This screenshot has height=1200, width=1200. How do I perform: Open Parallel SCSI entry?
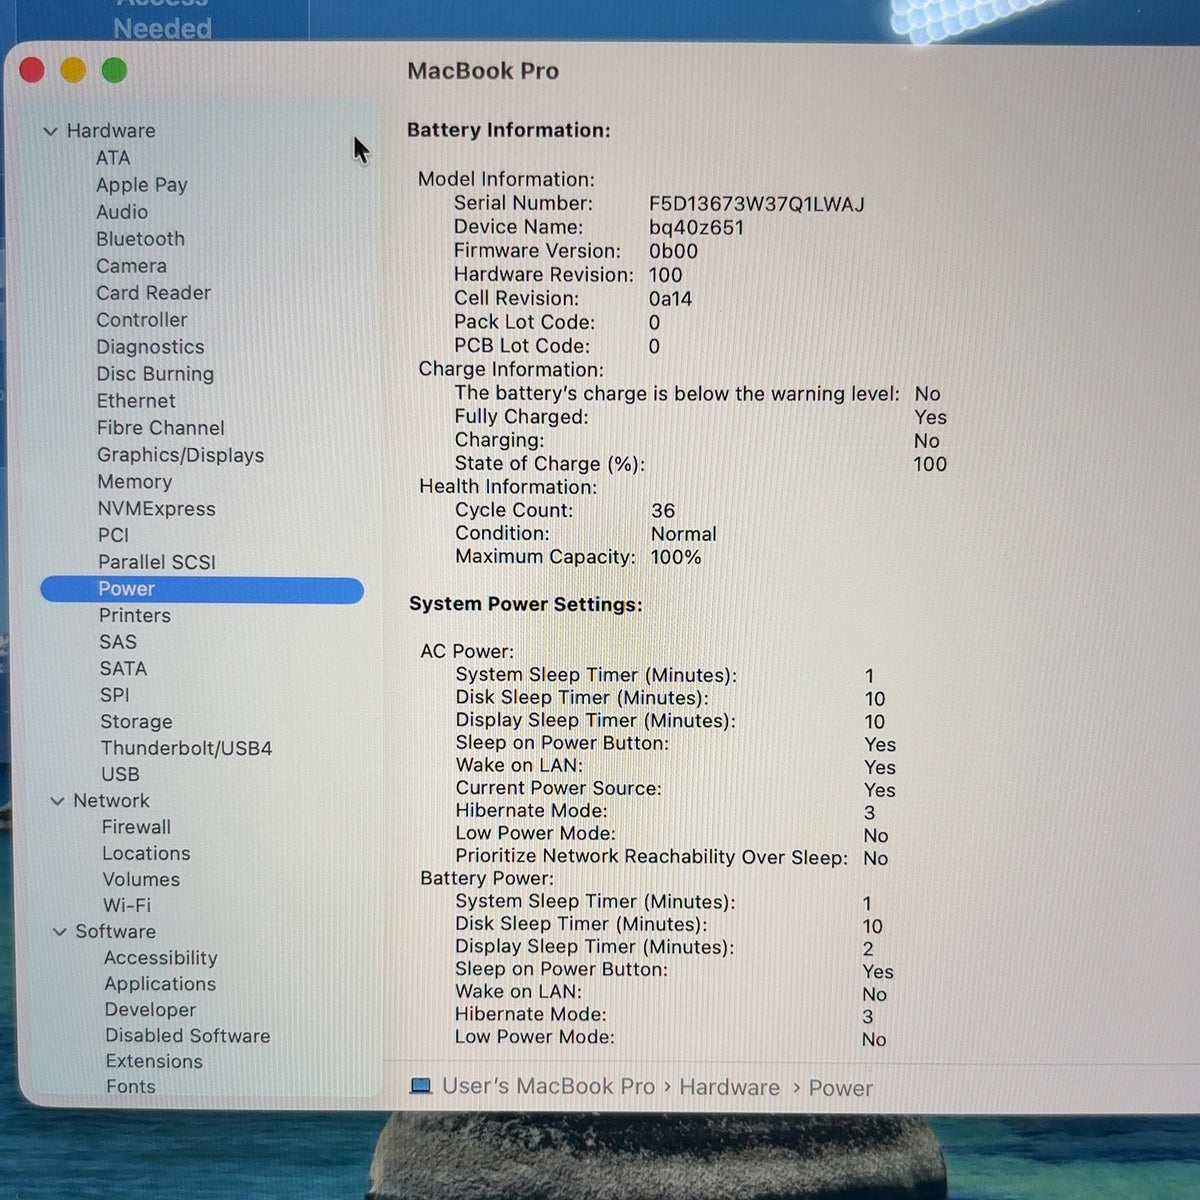(x=157, y=562)
